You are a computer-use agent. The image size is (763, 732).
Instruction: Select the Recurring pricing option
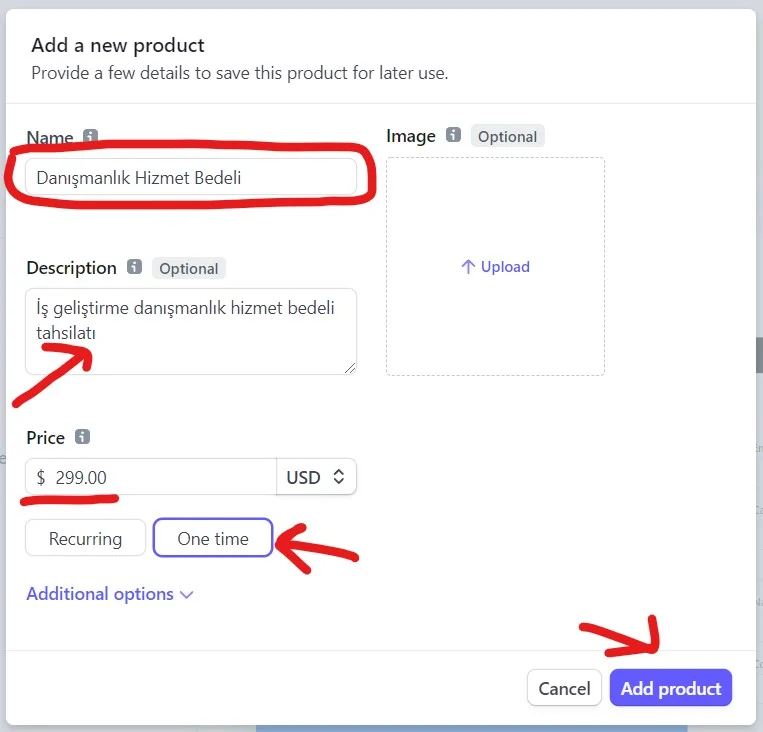85,539
